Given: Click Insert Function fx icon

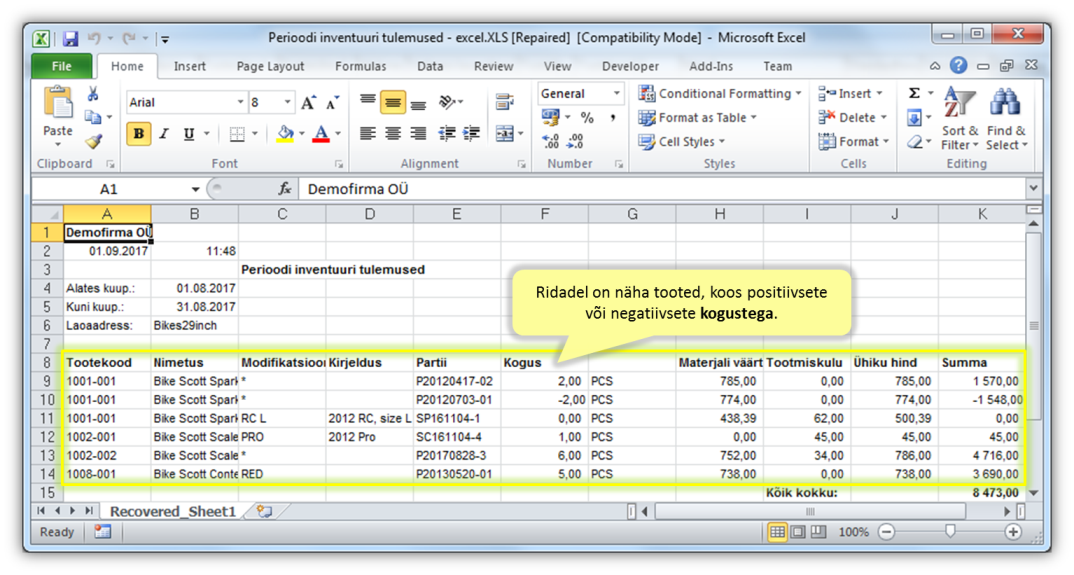Looking at the screenshot, I should click(285, 189).
